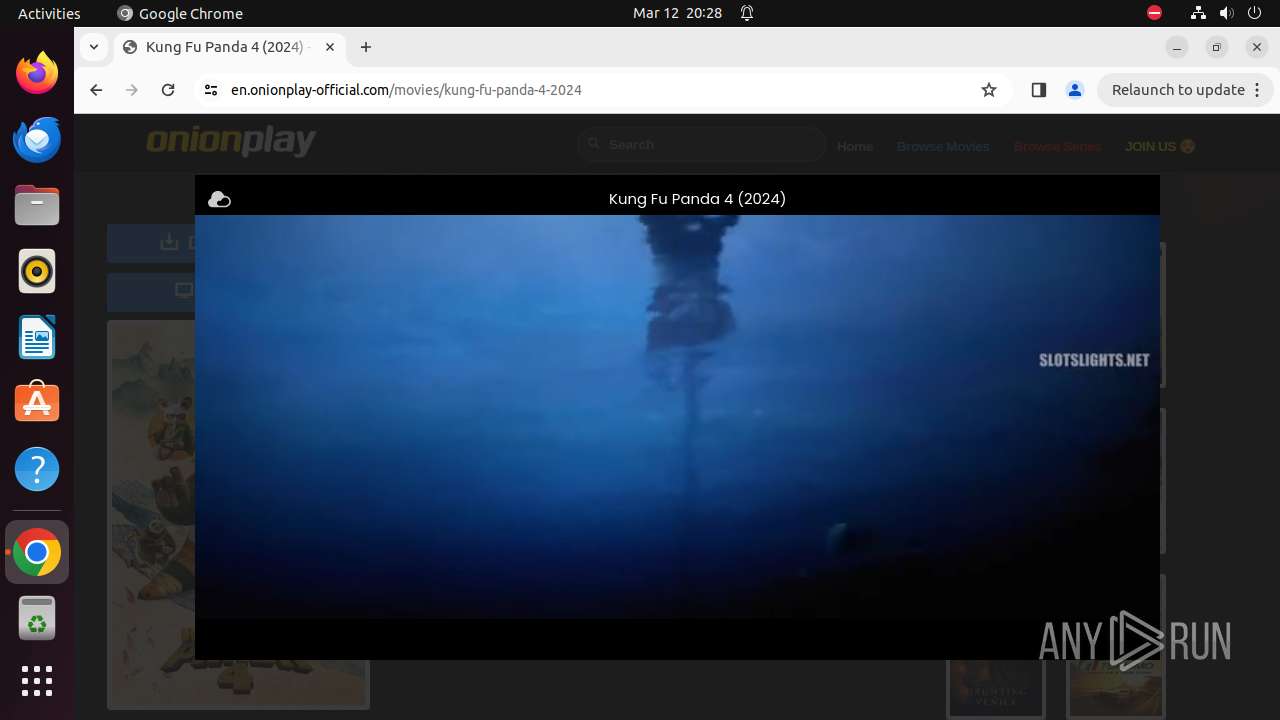This screenshot has height=720, width=1280.
Task: View site information icon in address bar
Action: (210, 90)
